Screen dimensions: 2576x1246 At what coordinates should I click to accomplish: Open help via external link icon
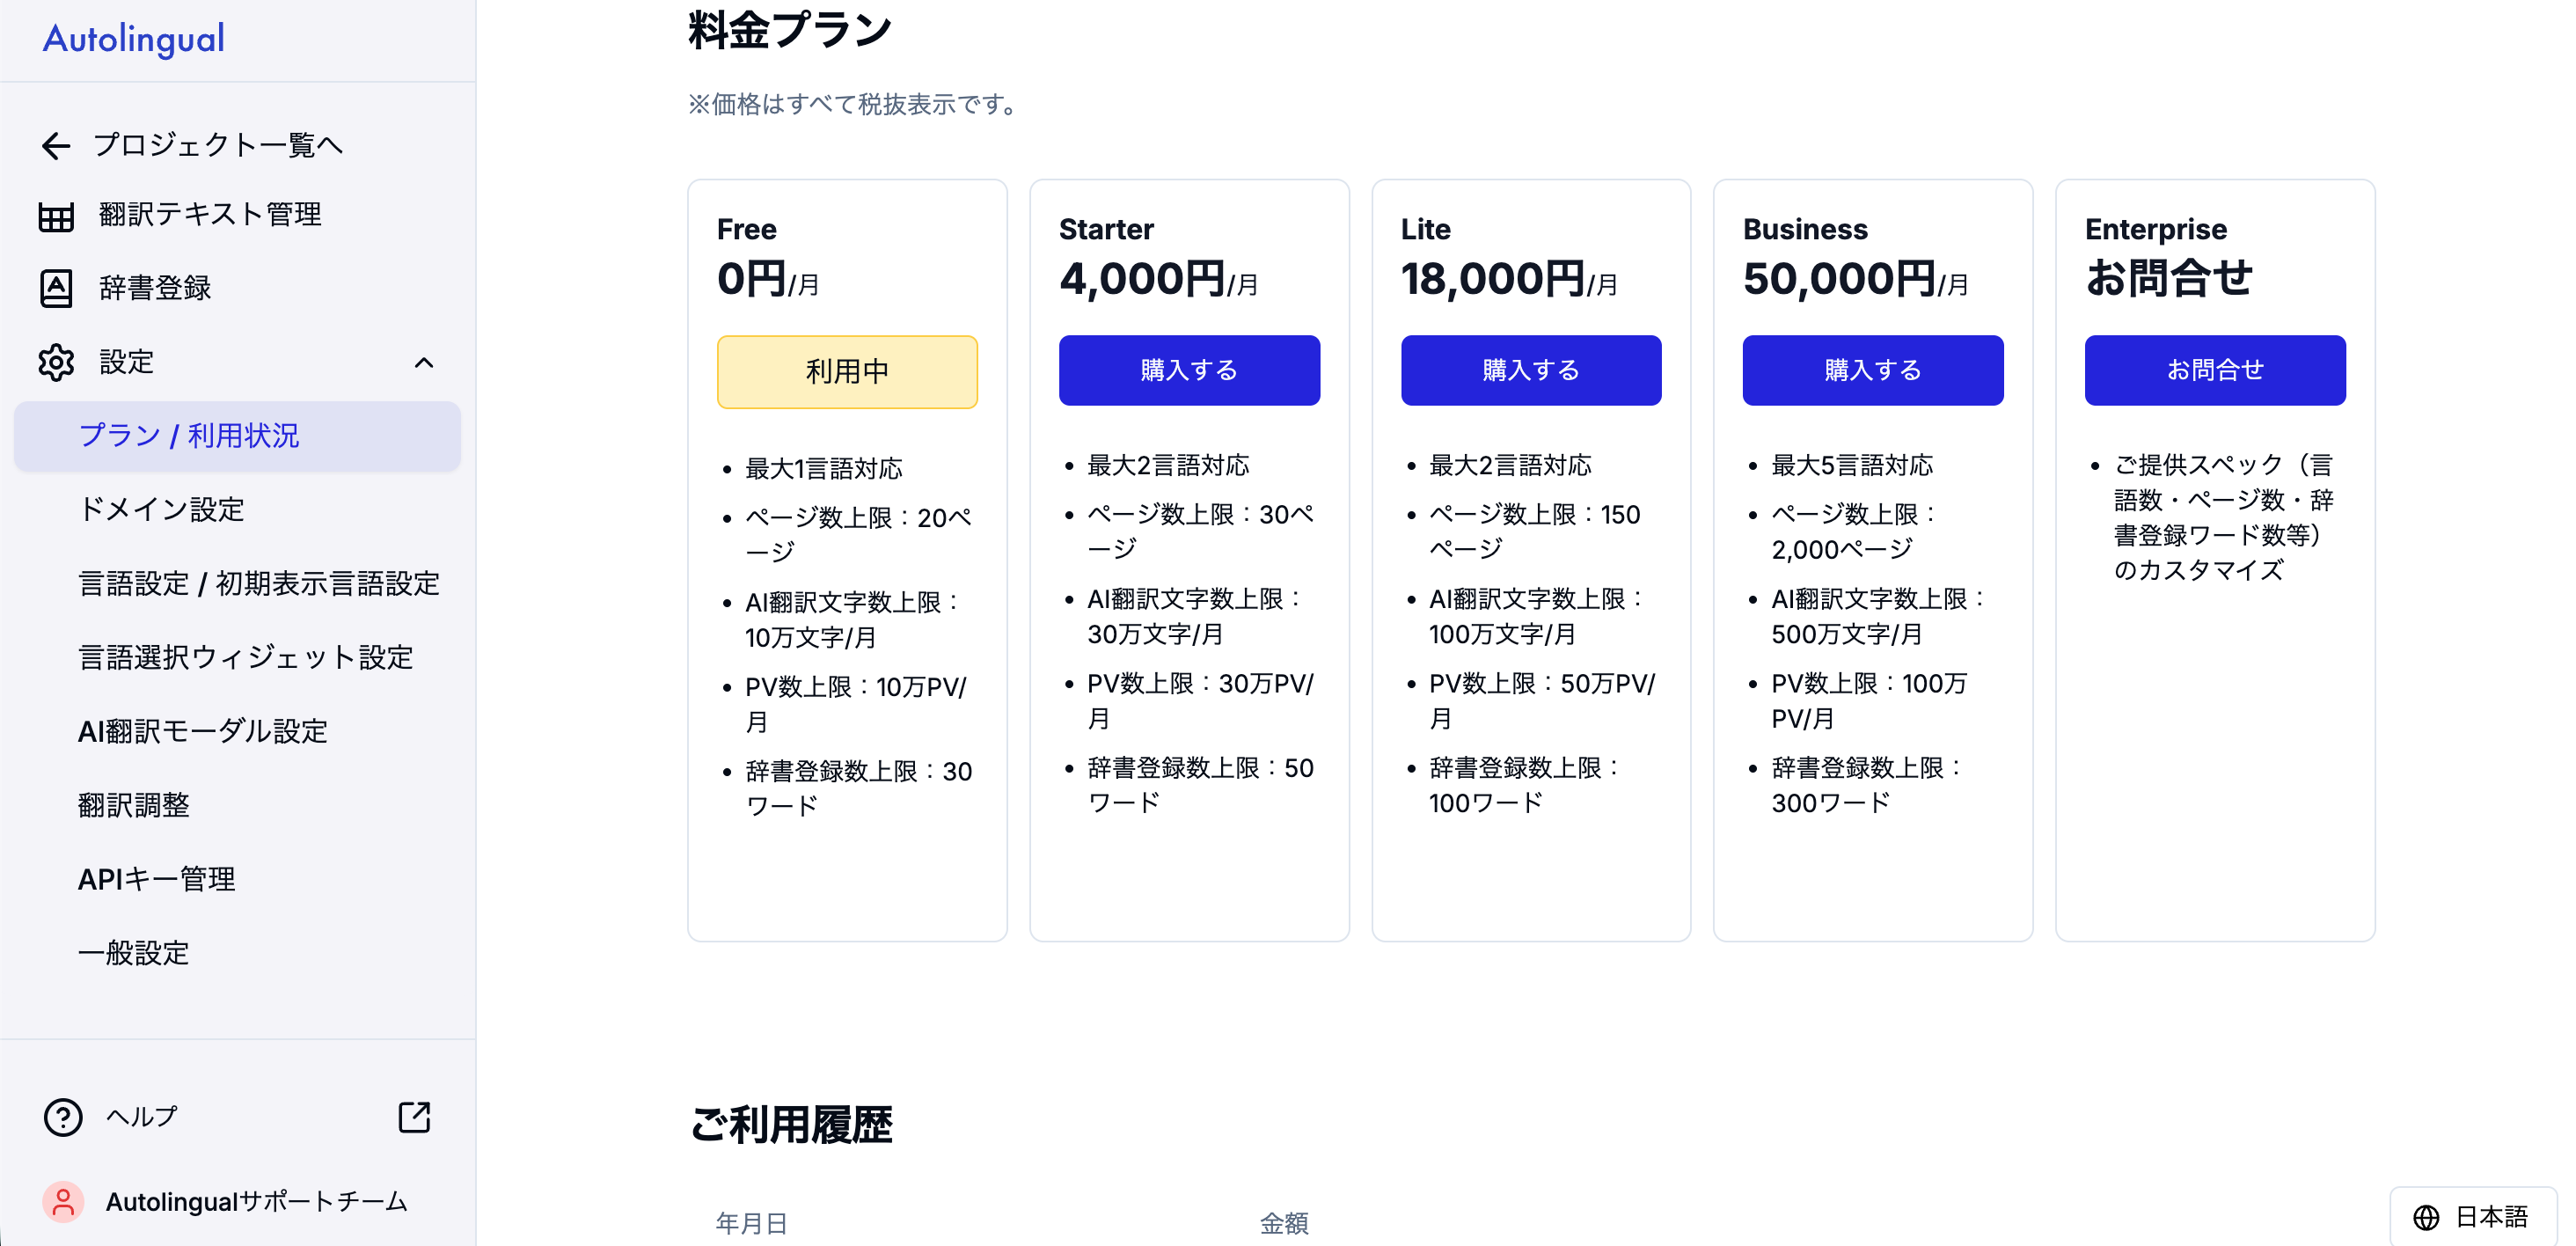click(x=414, y=1117)
